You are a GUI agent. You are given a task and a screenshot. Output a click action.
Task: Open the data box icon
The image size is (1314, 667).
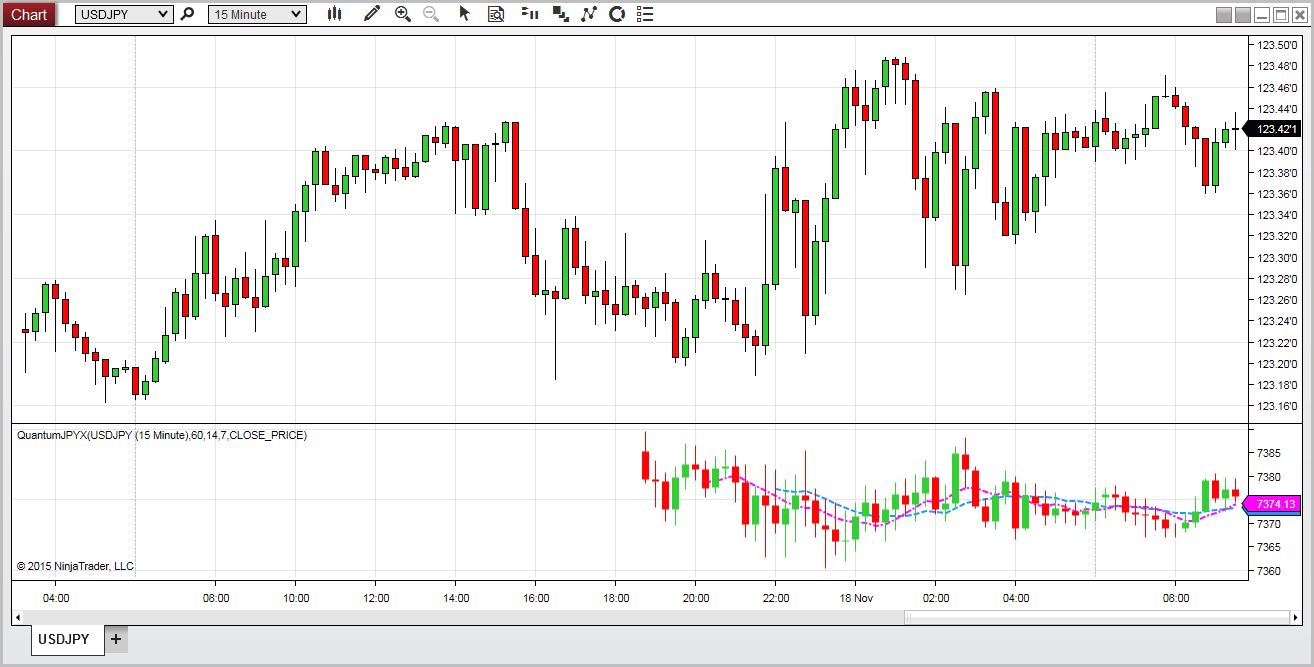496,14
